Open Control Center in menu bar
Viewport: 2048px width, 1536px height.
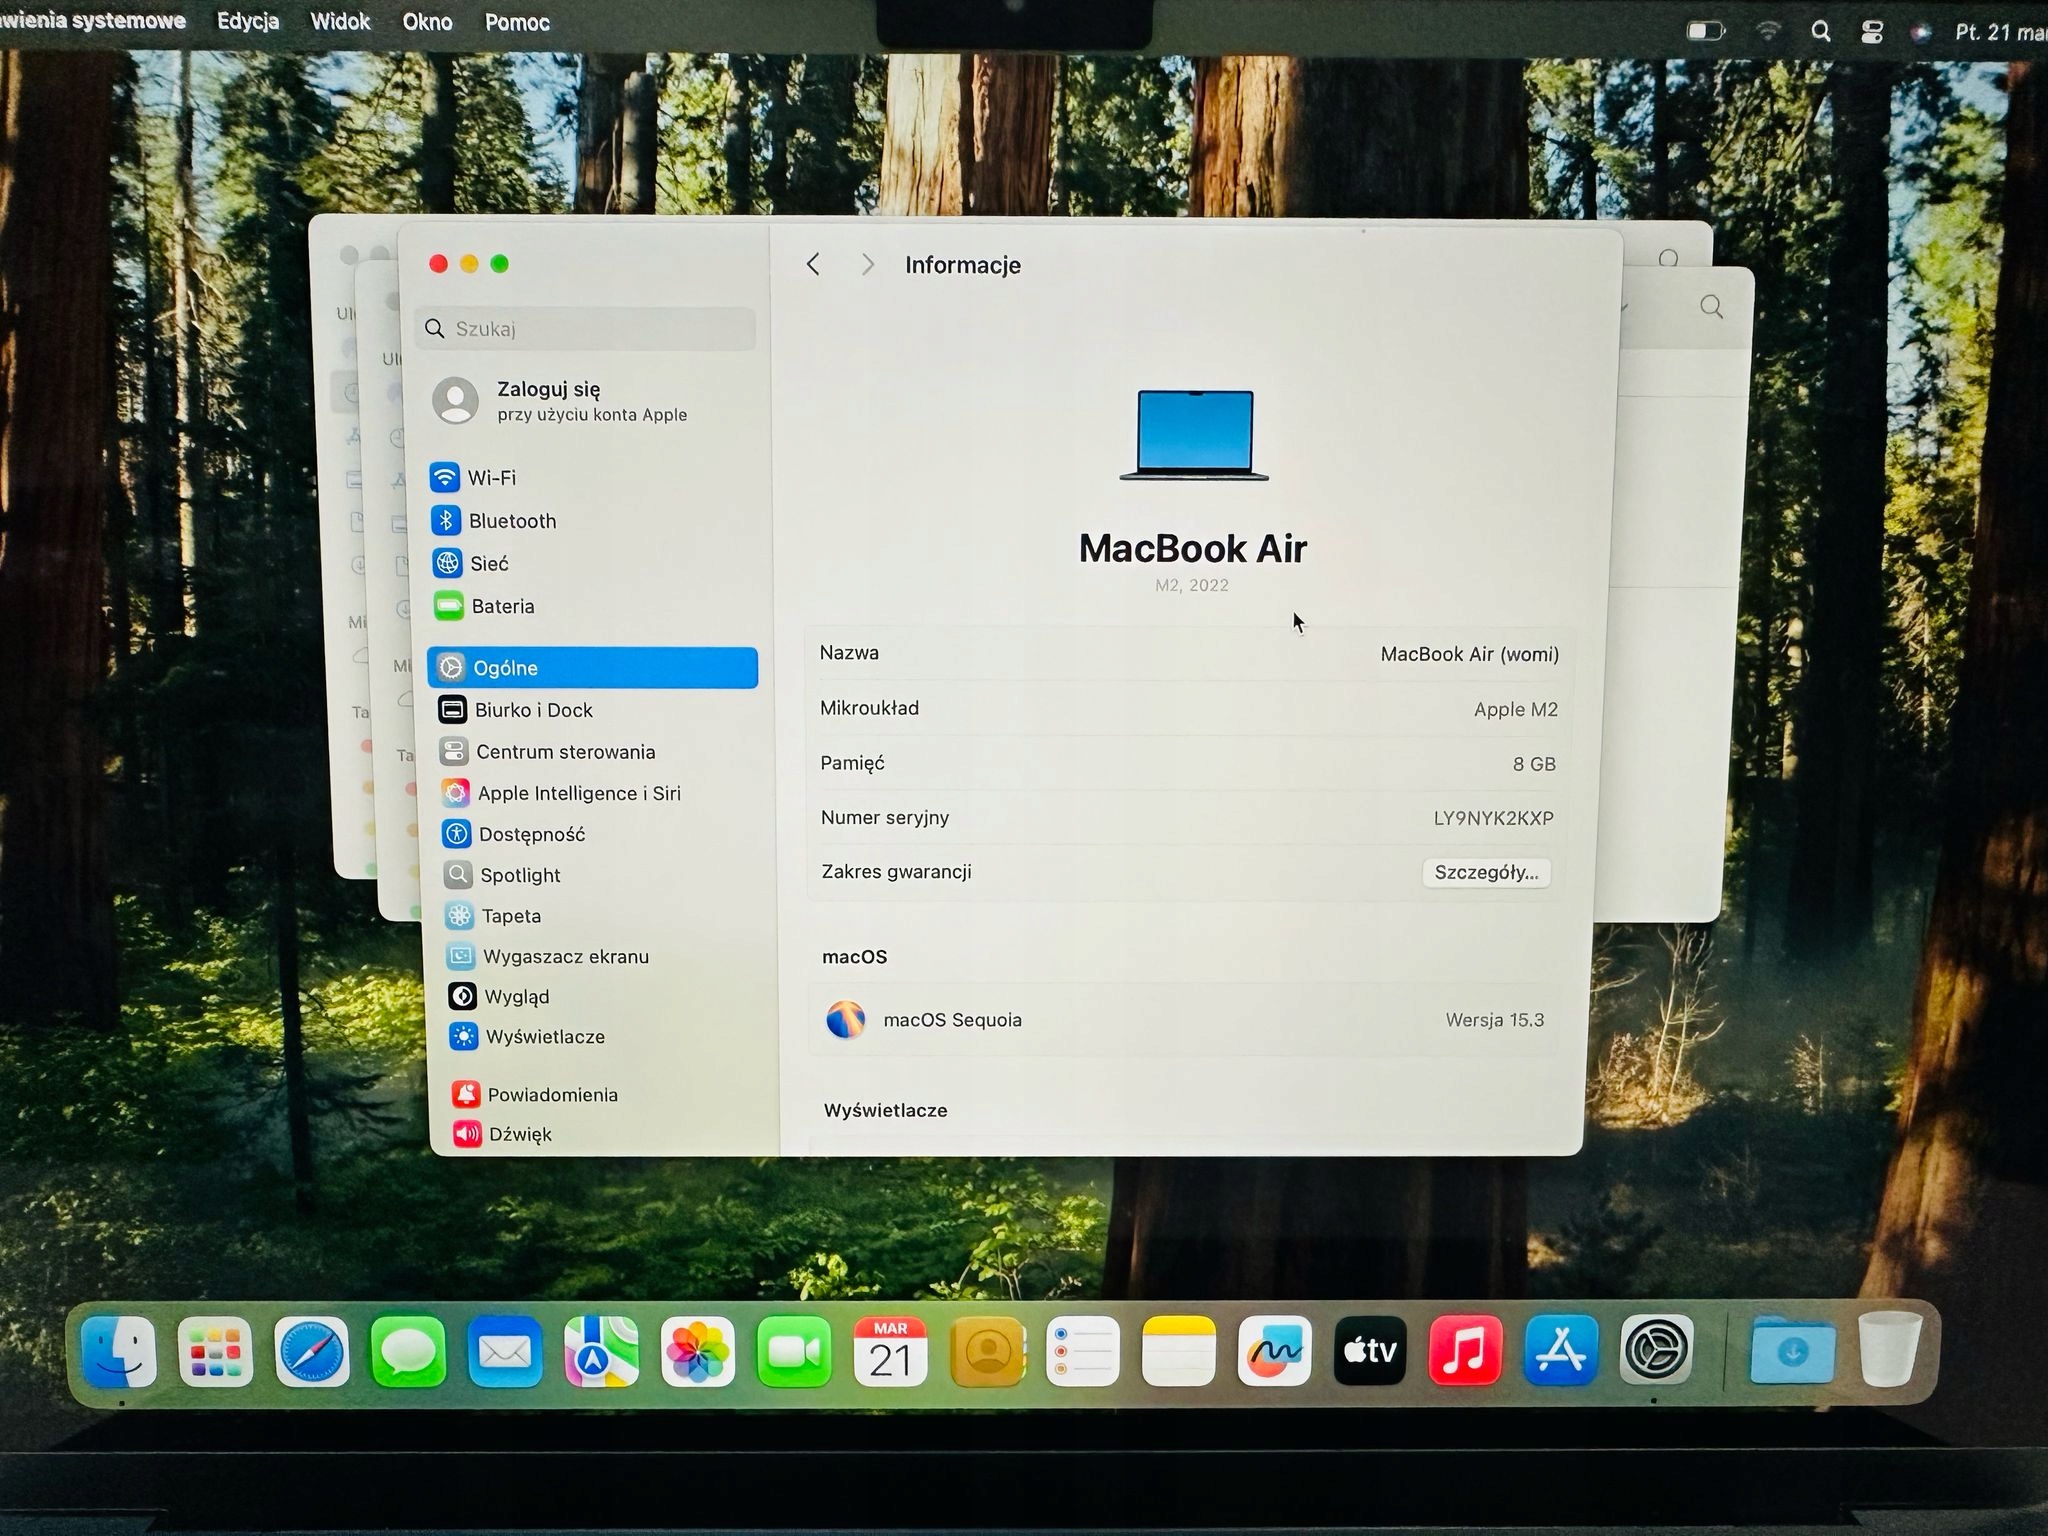tap(1872, 33)
